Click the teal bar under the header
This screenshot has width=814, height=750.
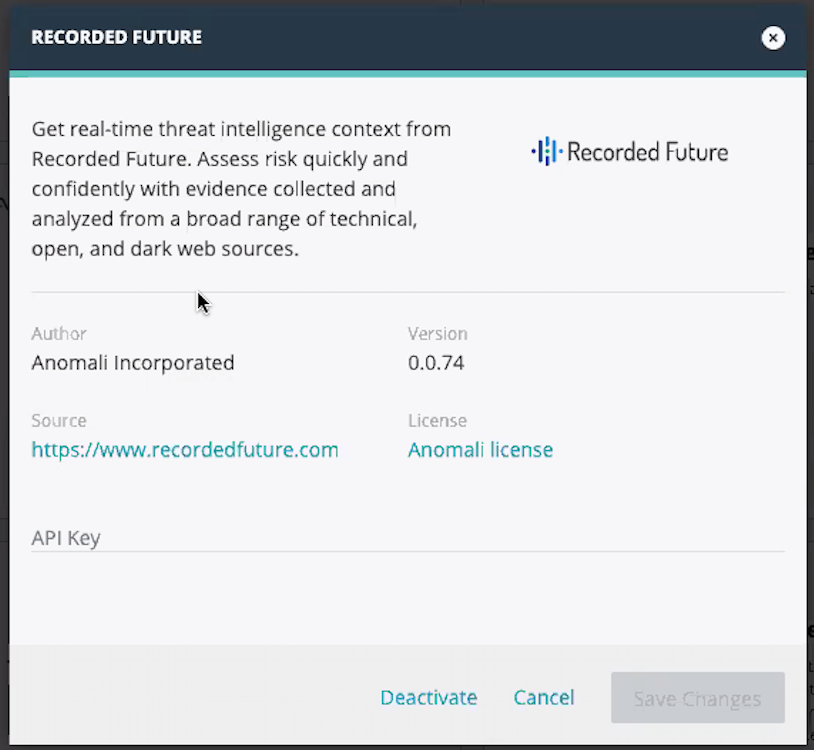(x=407, y=73)
